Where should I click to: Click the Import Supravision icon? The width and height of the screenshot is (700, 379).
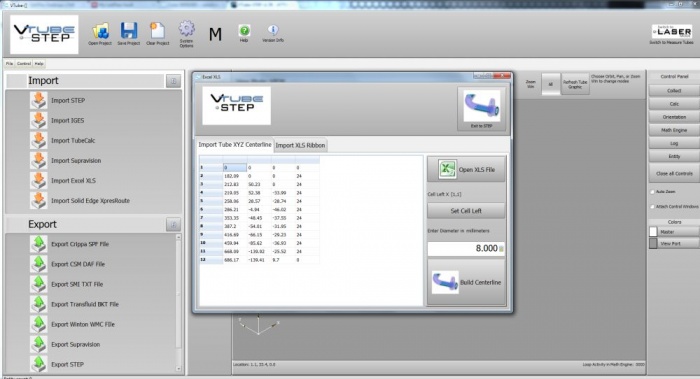[39, 161]
